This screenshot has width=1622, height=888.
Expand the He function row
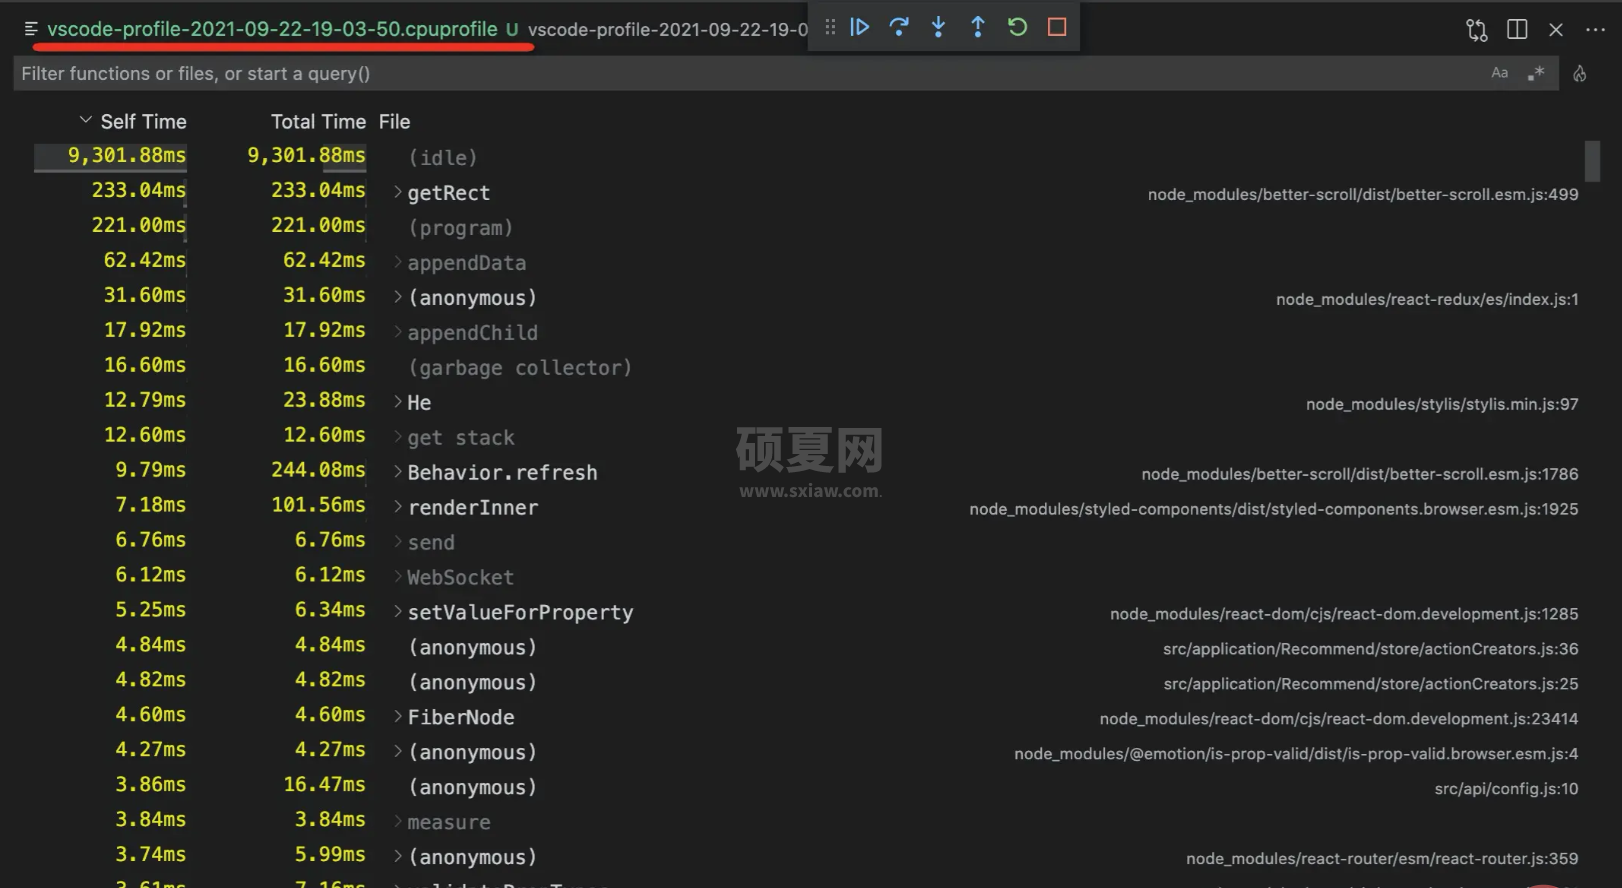[x=398, y=402]
